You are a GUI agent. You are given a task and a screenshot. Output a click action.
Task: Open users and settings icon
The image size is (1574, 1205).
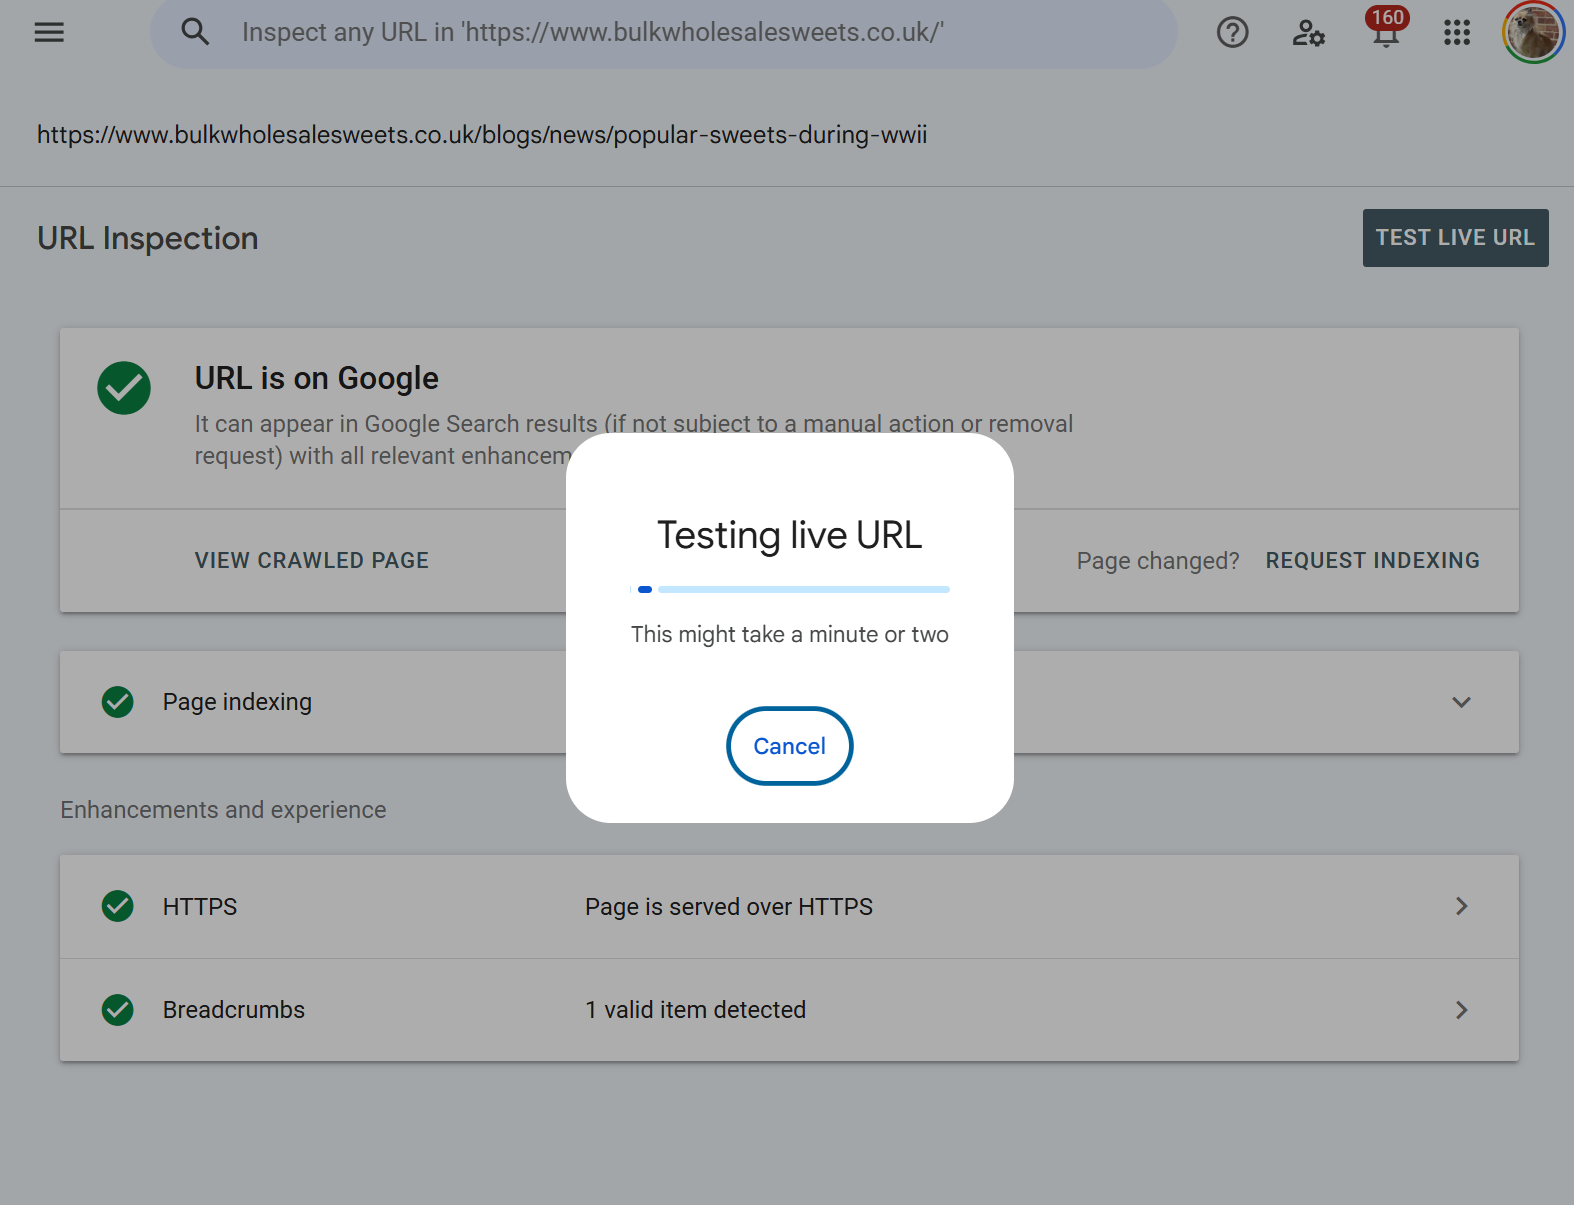(x=1308, y=33)
